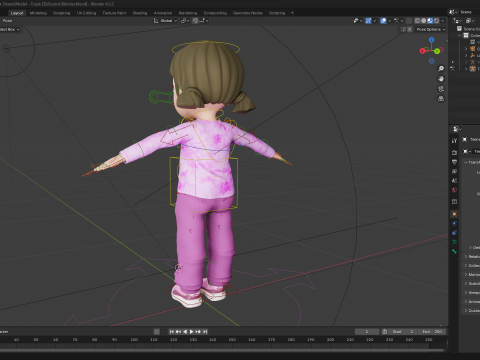Click the End frame field in timeline

click(x=432, y=332)
